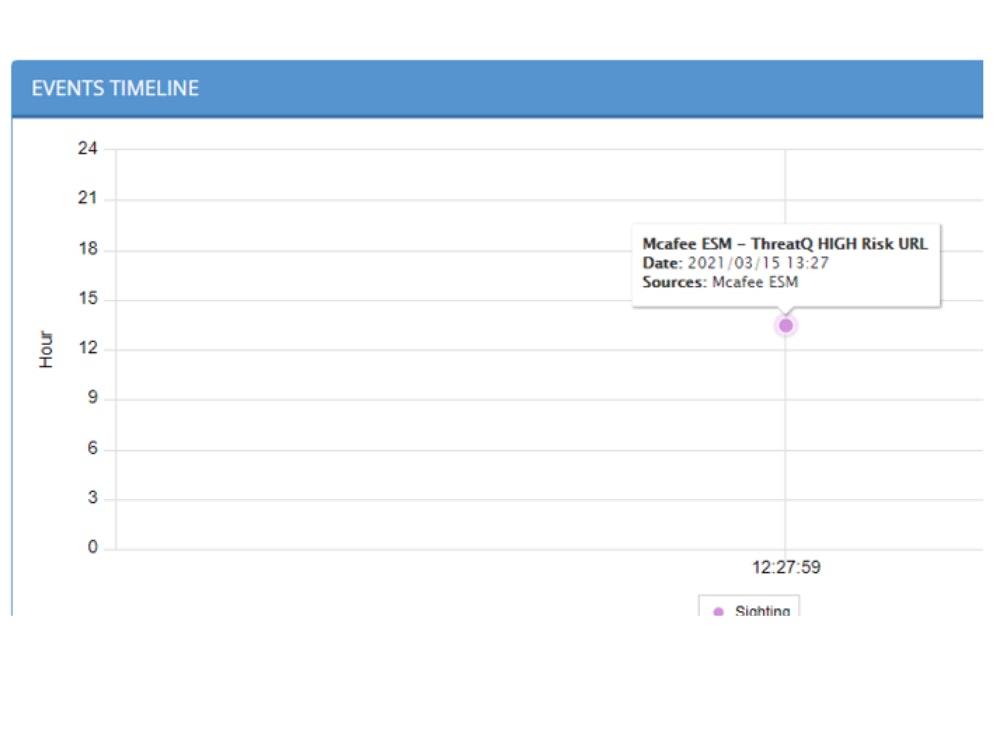Screen dimensions: 1000x750
Task: Click the 9 label on y-axis
Action: pyautogui.click(x=92, y=399)
